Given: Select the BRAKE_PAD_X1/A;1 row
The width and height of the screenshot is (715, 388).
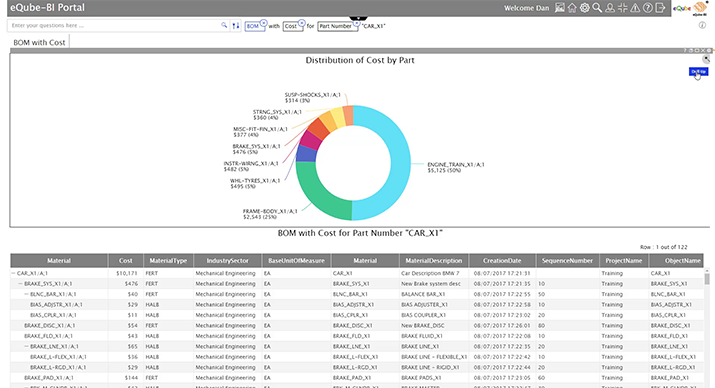Looking at the screenshot, I should (357, 378).
